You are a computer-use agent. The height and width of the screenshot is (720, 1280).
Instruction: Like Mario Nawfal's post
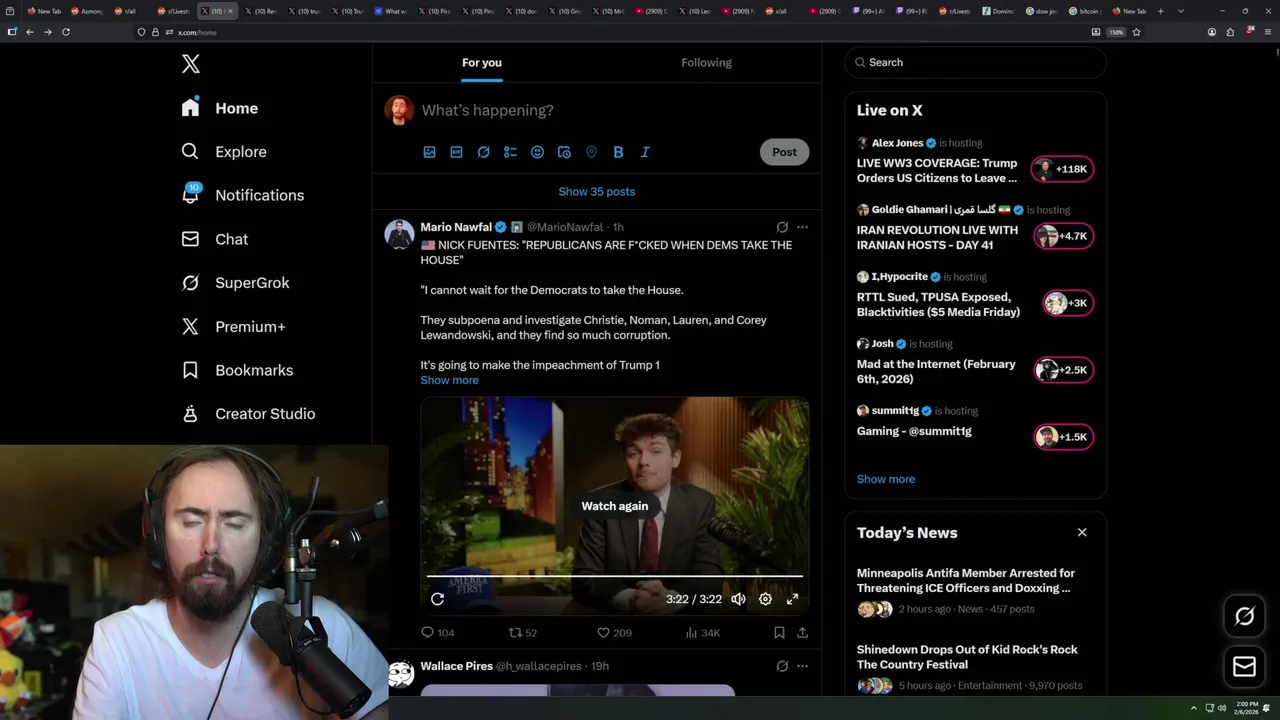point(614,633)
